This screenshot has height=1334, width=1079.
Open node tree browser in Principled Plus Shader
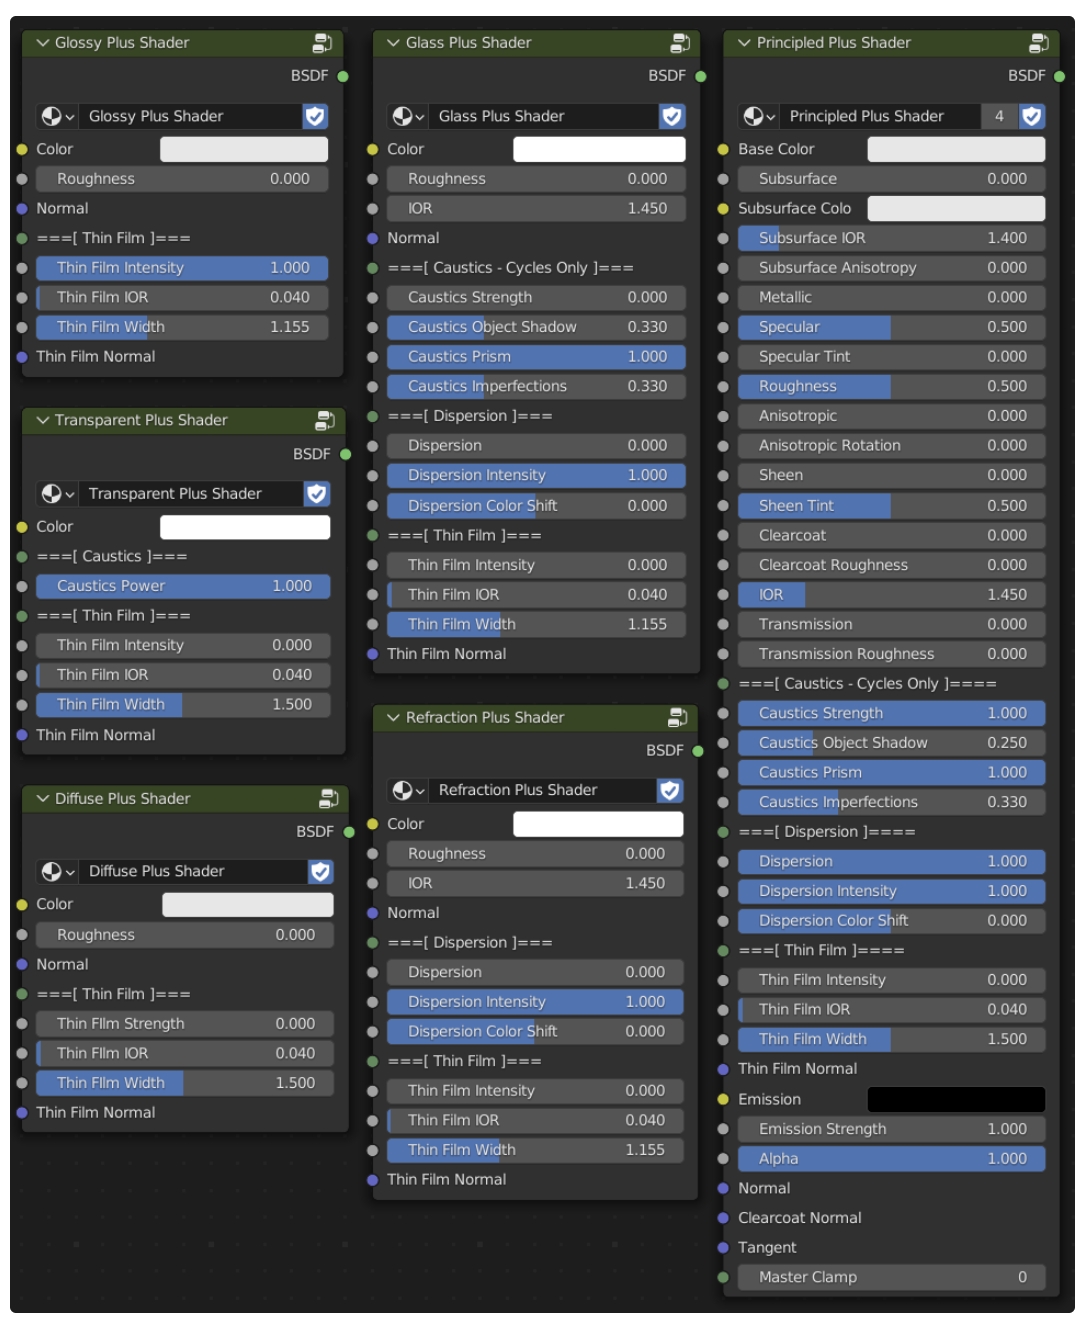coord(759,116)
